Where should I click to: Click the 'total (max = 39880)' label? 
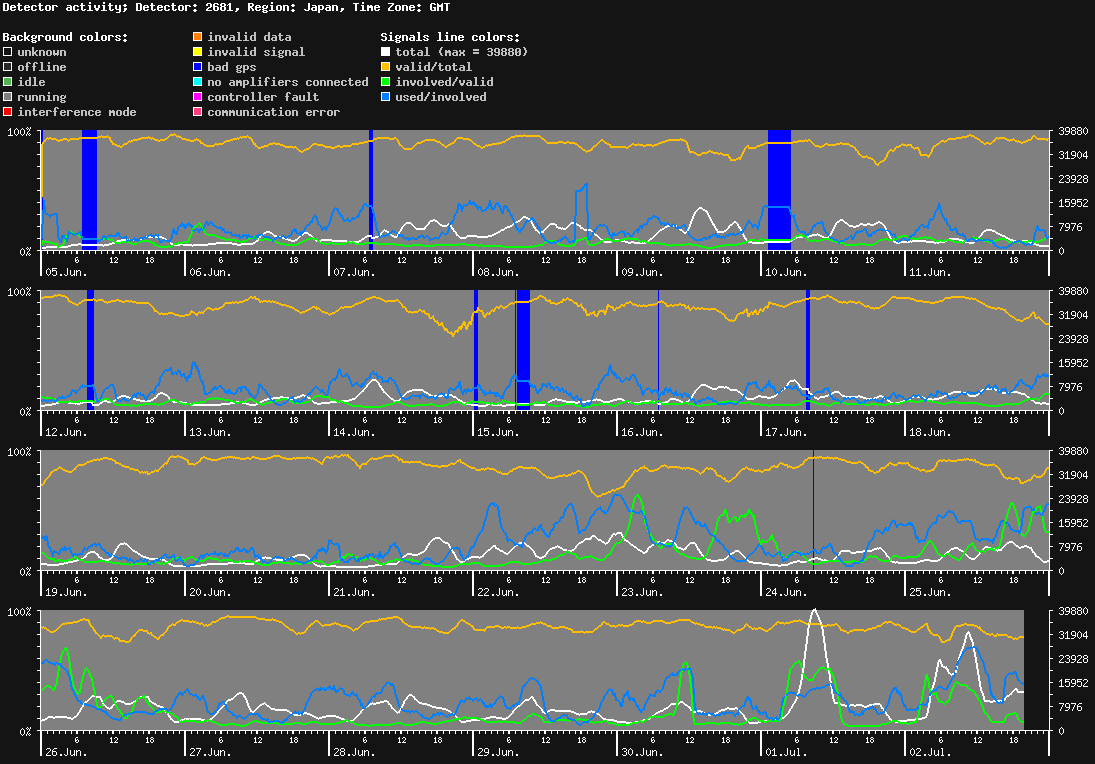coord(462,52)
